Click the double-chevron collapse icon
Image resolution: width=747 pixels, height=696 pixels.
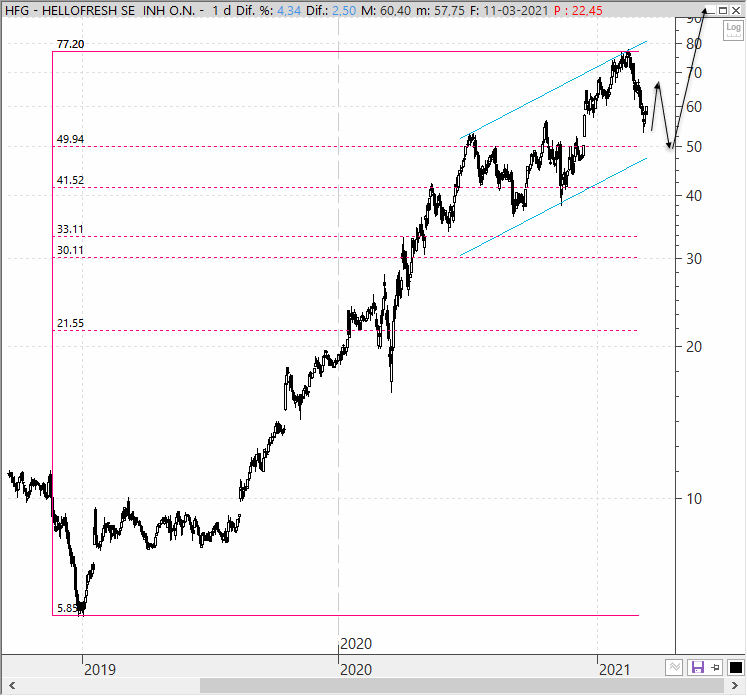[675, 667]
